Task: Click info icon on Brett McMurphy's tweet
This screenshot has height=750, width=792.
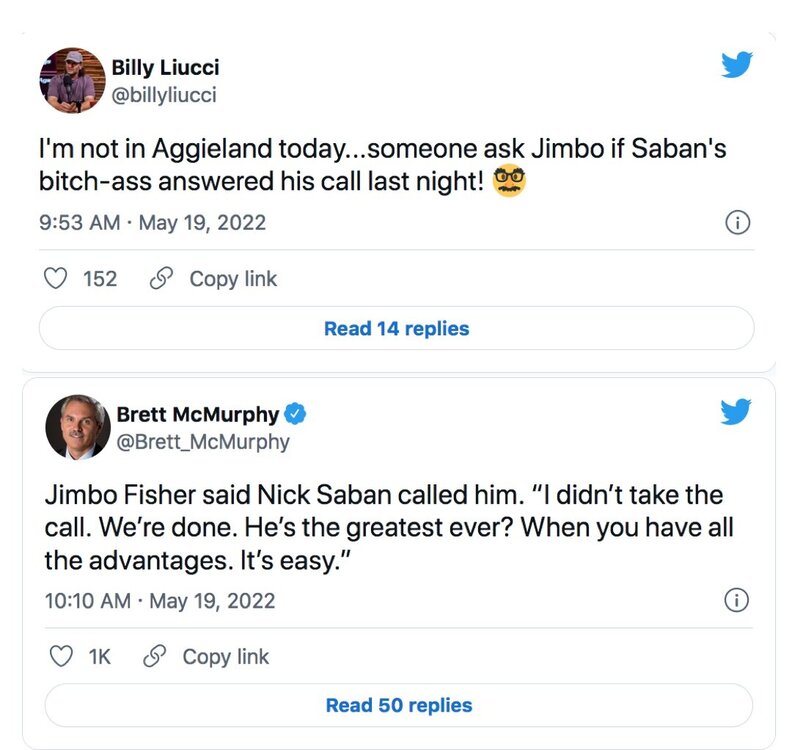Action: pyautogui.click(x=736, y=600)
